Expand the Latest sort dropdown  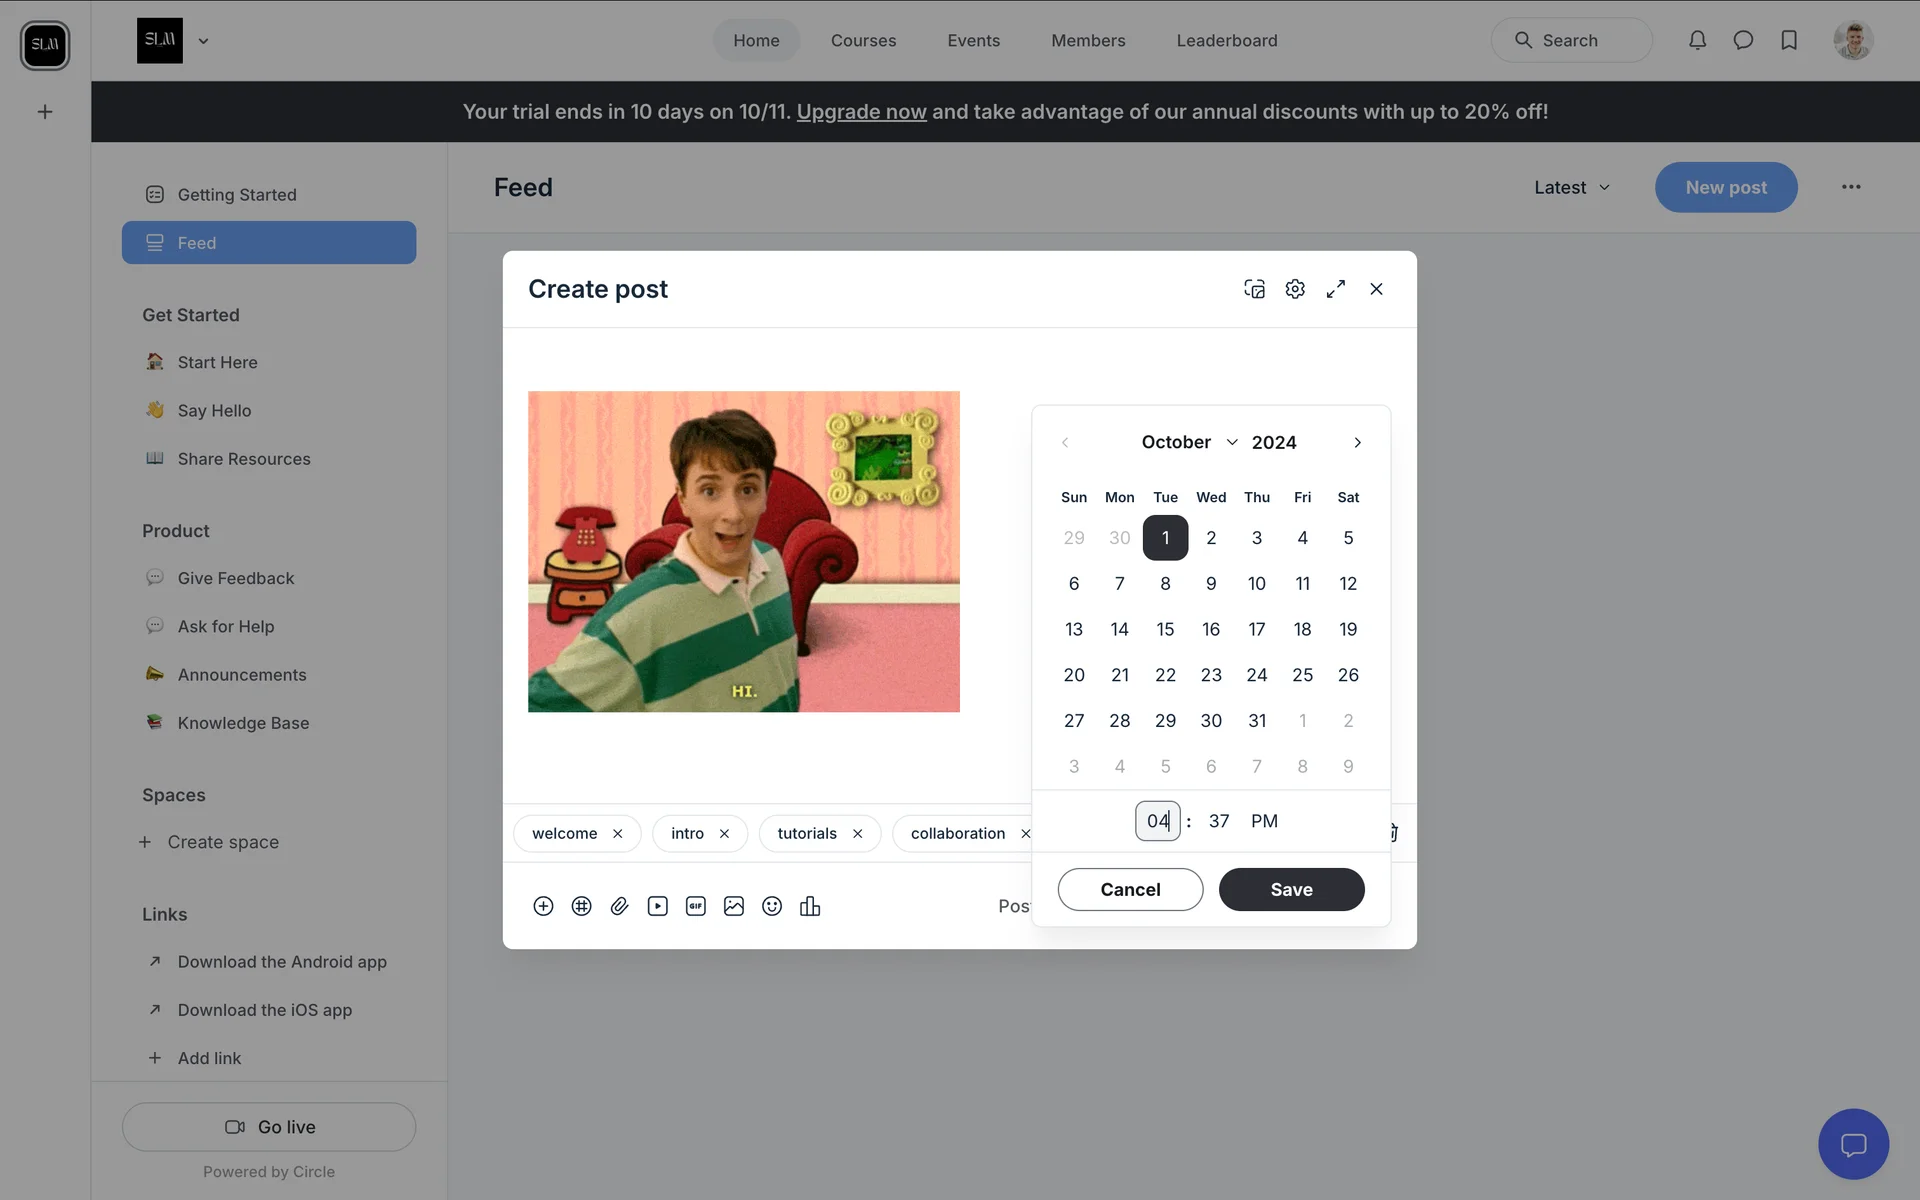coord(1572,188)
